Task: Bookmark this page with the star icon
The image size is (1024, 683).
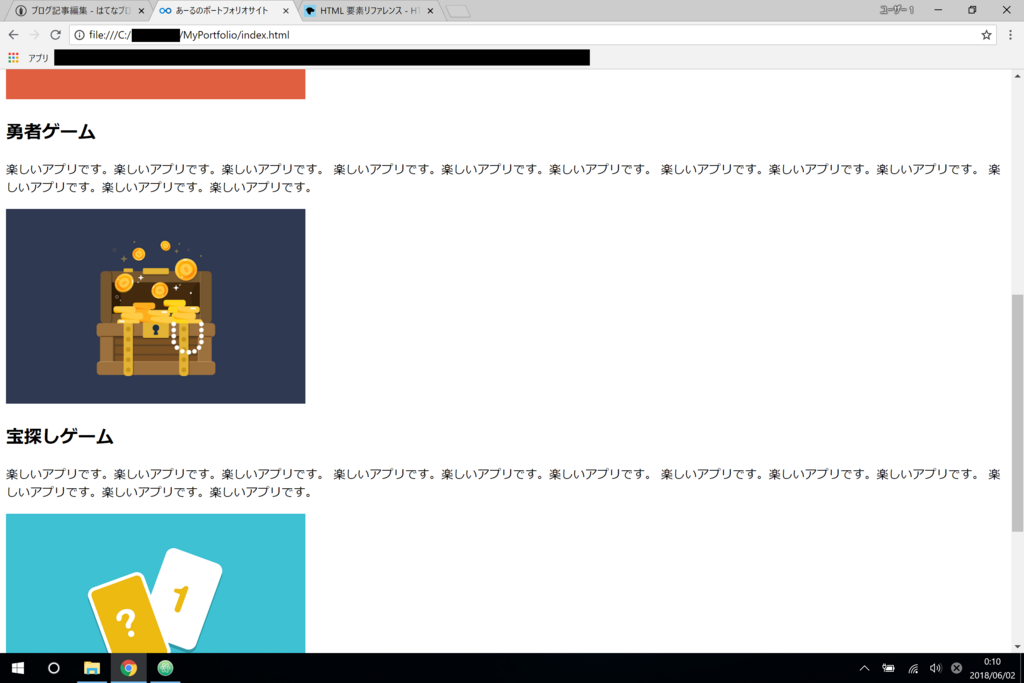Action: [x=986, y=34]
